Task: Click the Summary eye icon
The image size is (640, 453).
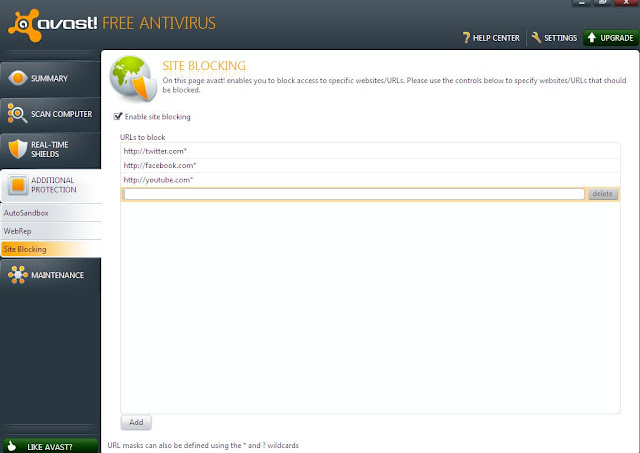Action: tap(18, 78)
